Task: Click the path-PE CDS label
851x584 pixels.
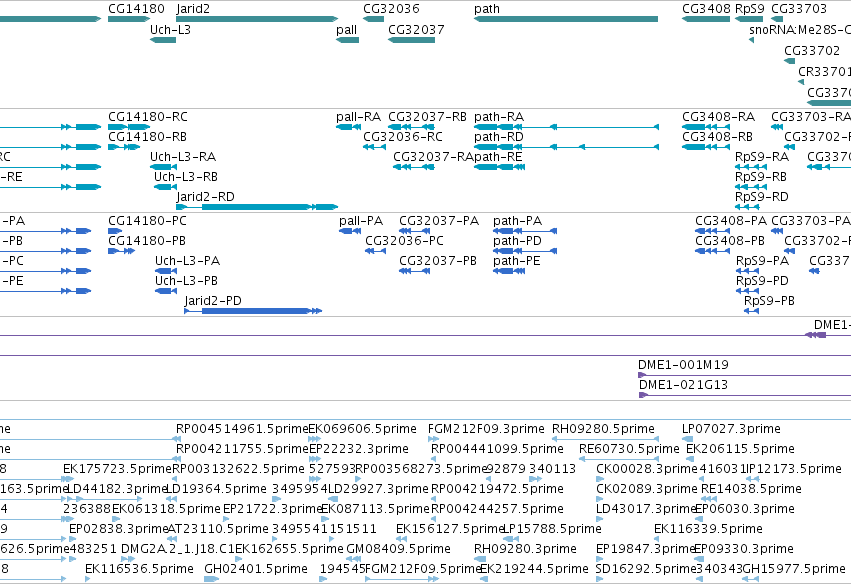Action: pos(517,261)
